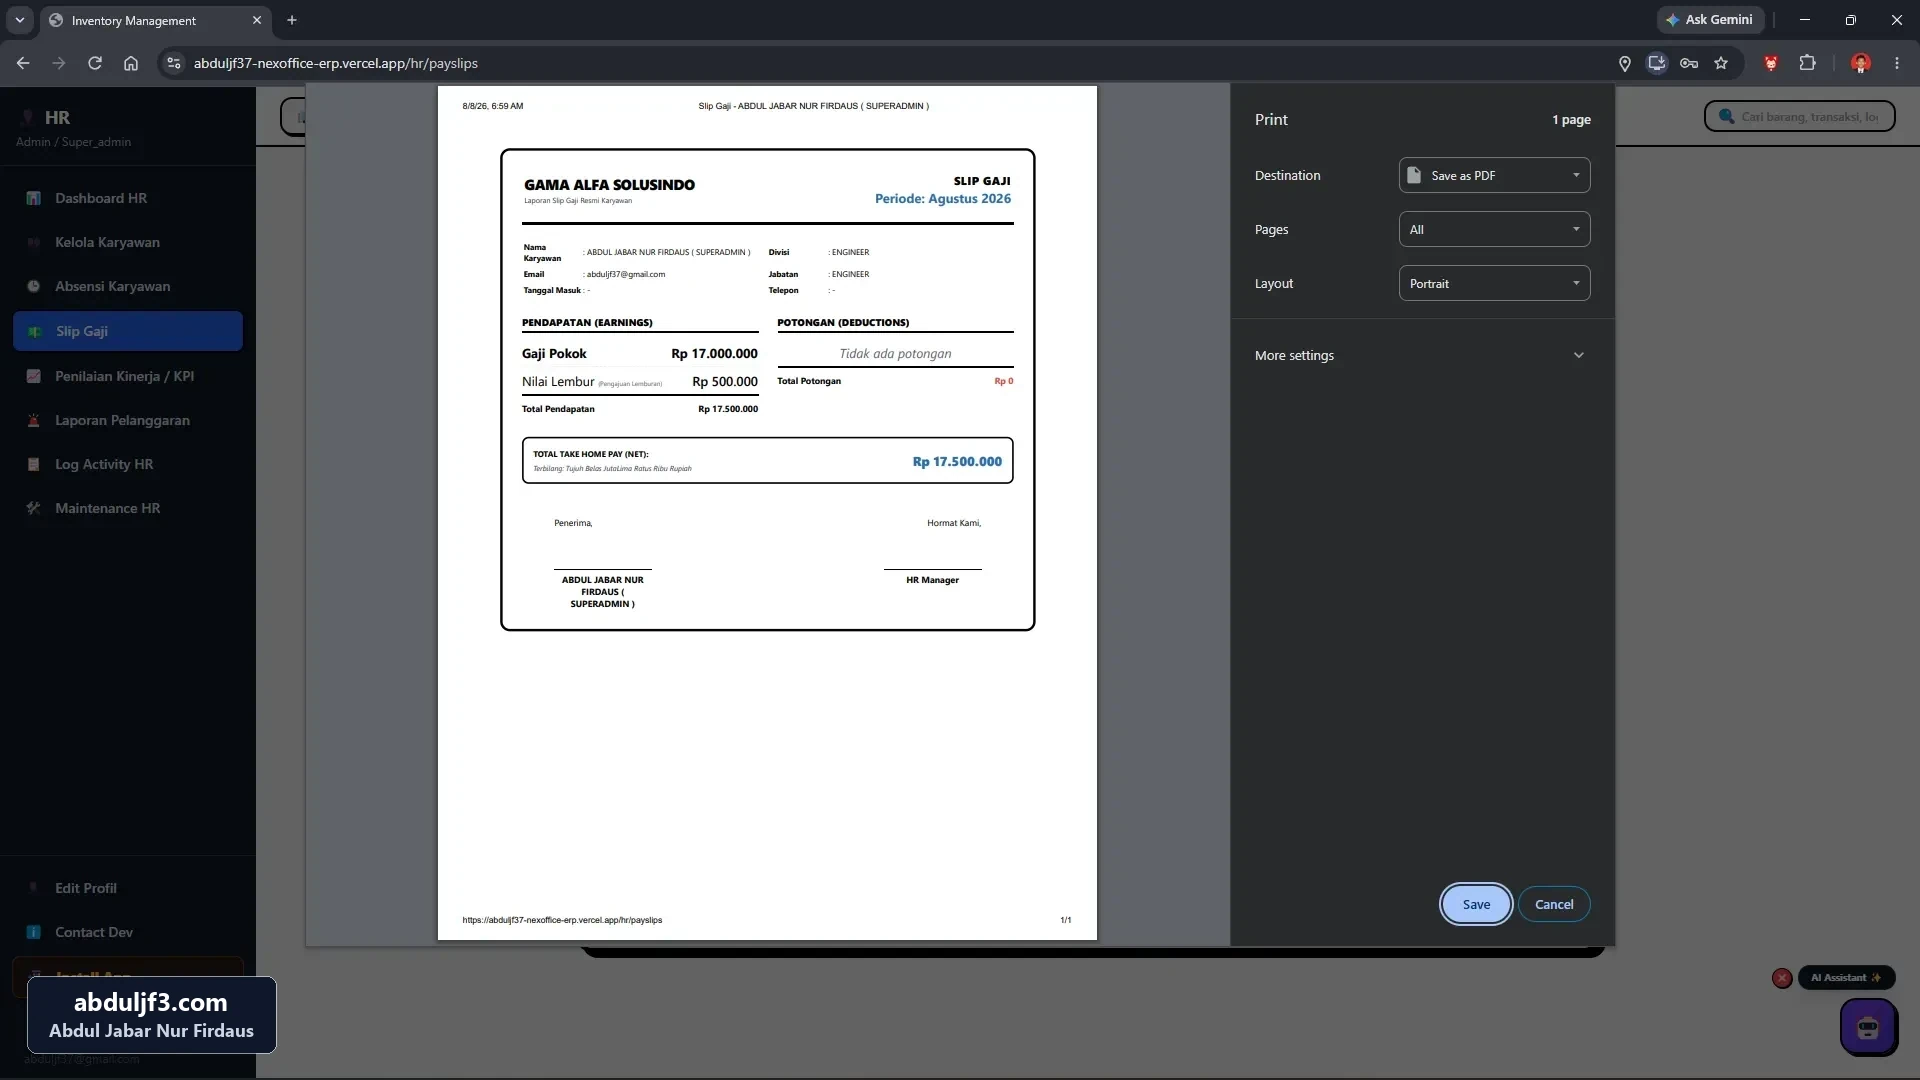Open Contact Dev link

(128, 932)
